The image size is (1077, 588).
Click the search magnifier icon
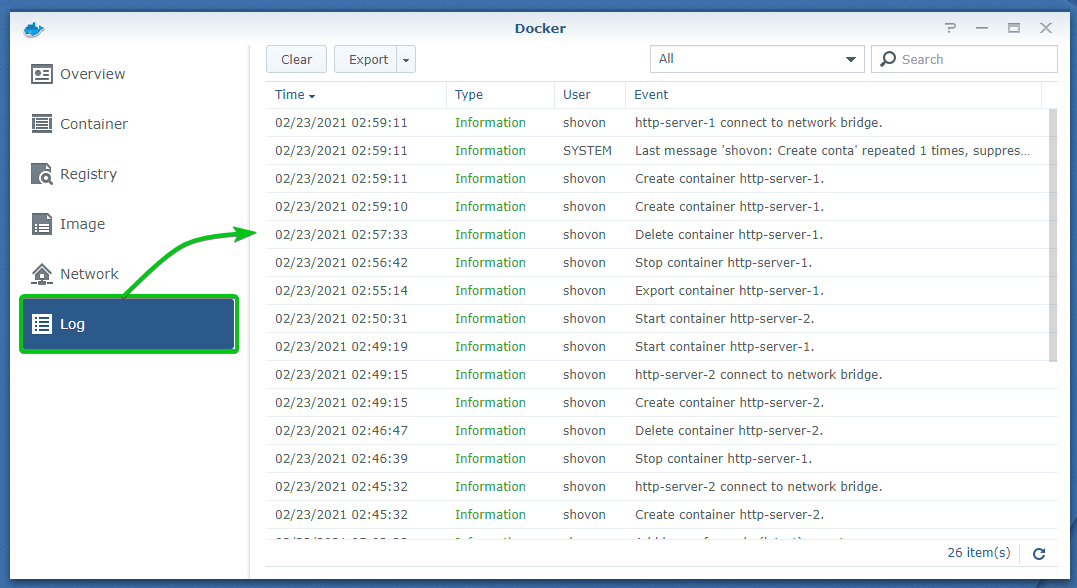point(888,59)
